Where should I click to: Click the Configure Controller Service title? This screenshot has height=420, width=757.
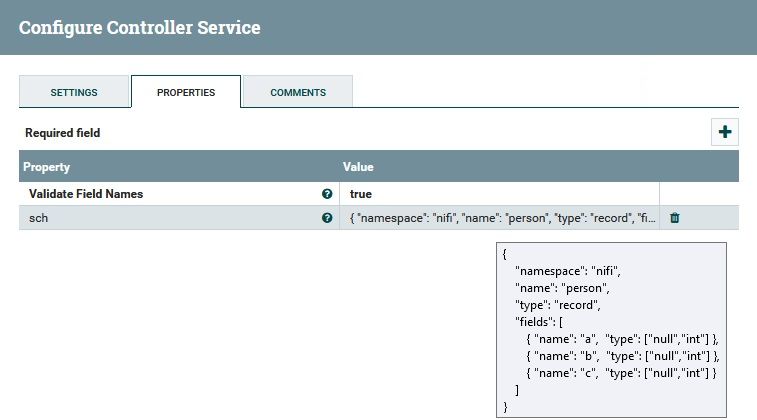139,28
